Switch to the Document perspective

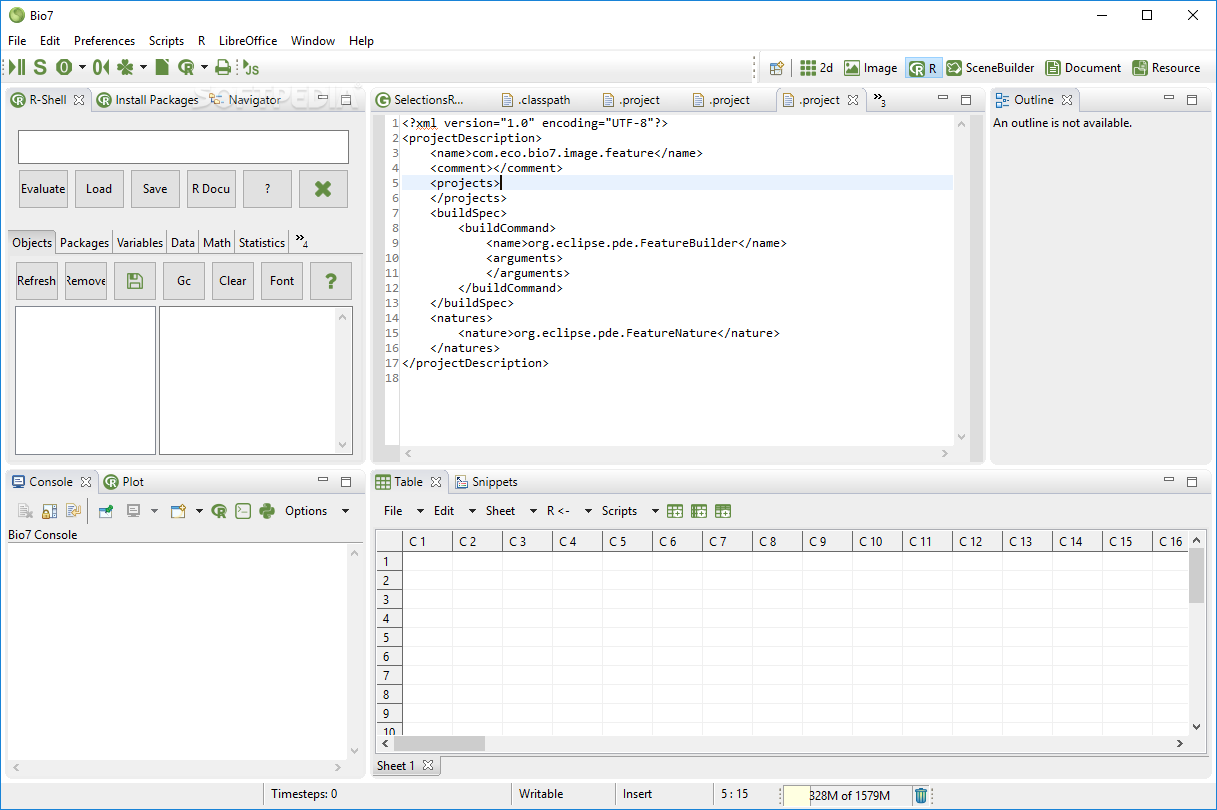pos(1083,68)
